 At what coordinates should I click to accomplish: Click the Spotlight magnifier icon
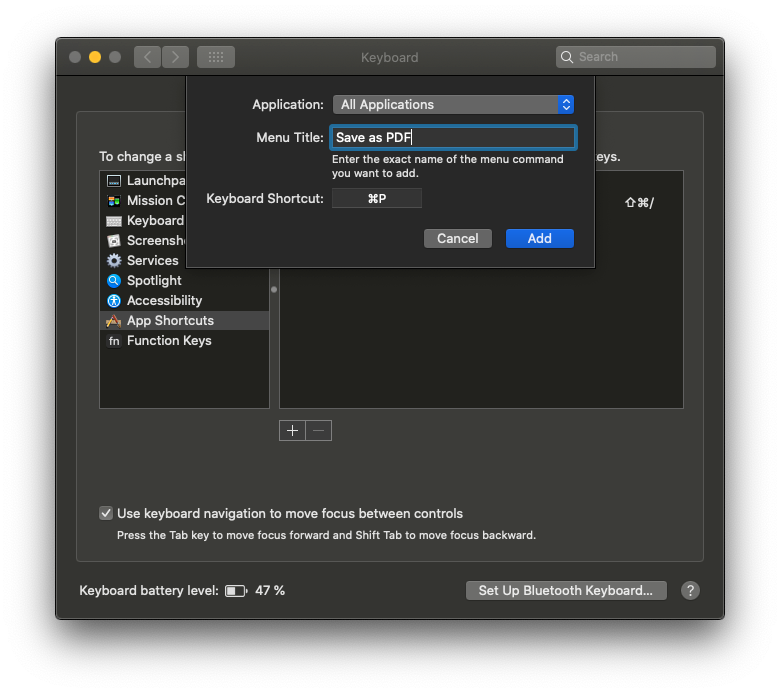(x=114, y=281)
